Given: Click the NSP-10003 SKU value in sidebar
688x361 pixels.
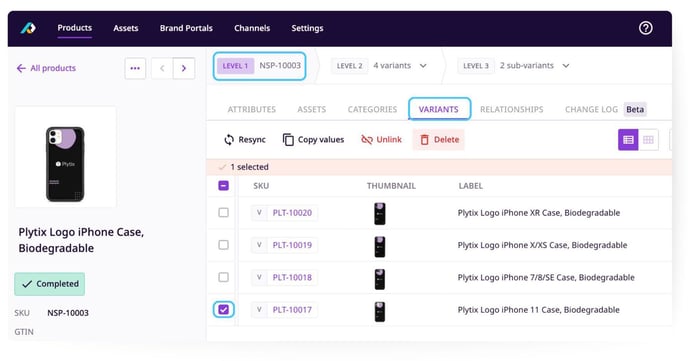Looking at the screenshot, I should [68, 313].
